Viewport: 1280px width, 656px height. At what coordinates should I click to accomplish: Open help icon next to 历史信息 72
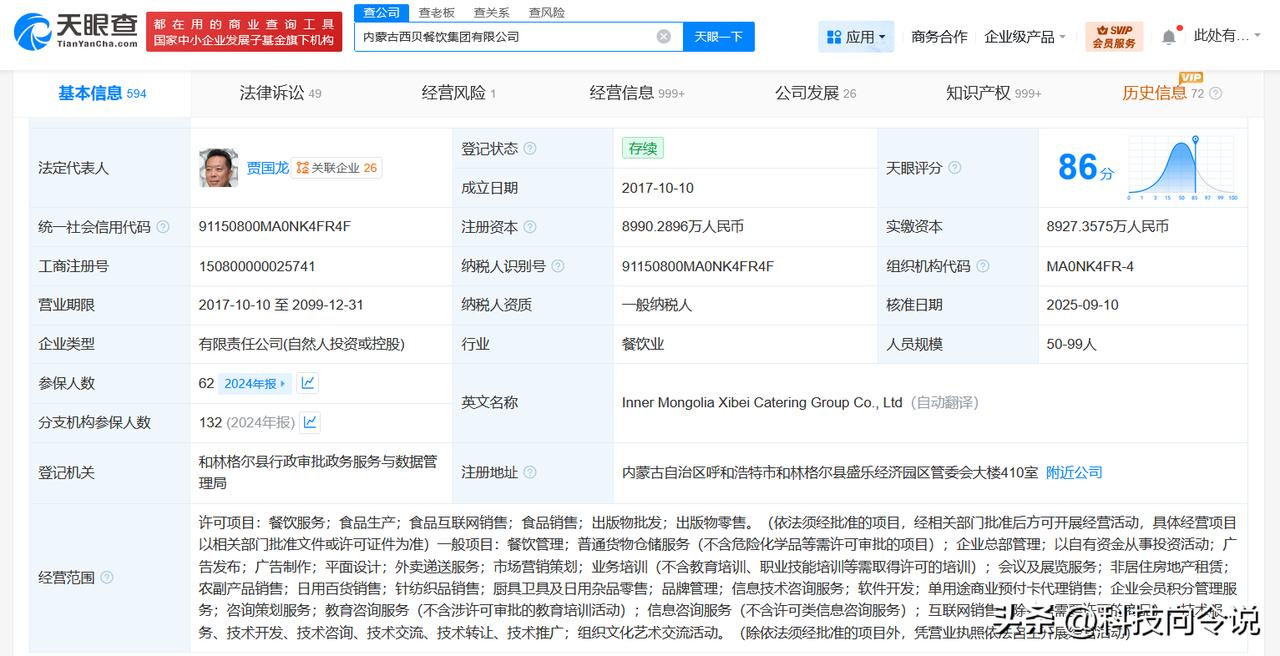1215,93
